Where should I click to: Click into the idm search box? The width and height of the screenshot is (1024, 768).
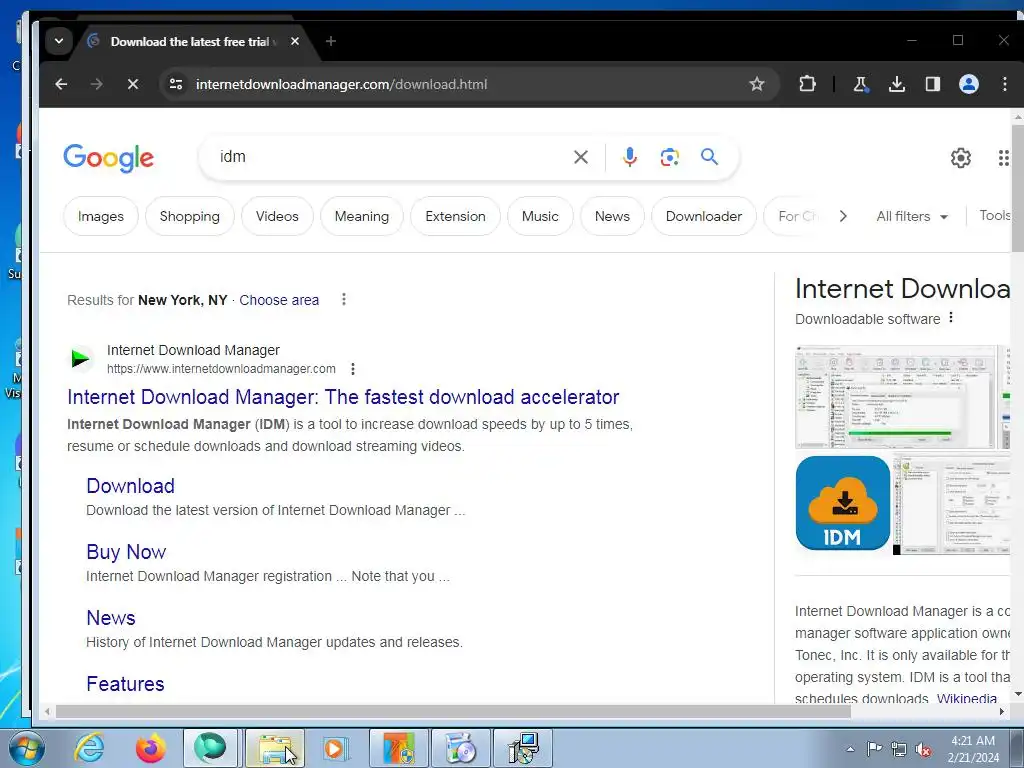[x=392, y=157]
